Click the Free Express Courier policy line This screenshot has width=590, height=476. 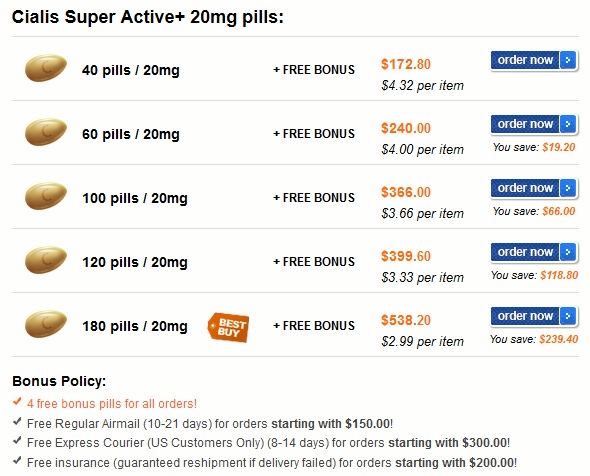click(268, 443)
